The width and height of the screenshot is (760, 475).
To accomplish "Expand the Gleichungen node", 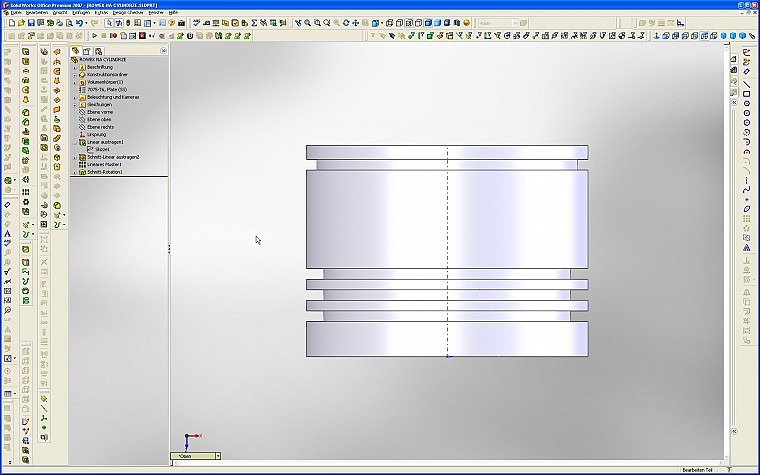I will pyautogui.click(x=75, y=105).
